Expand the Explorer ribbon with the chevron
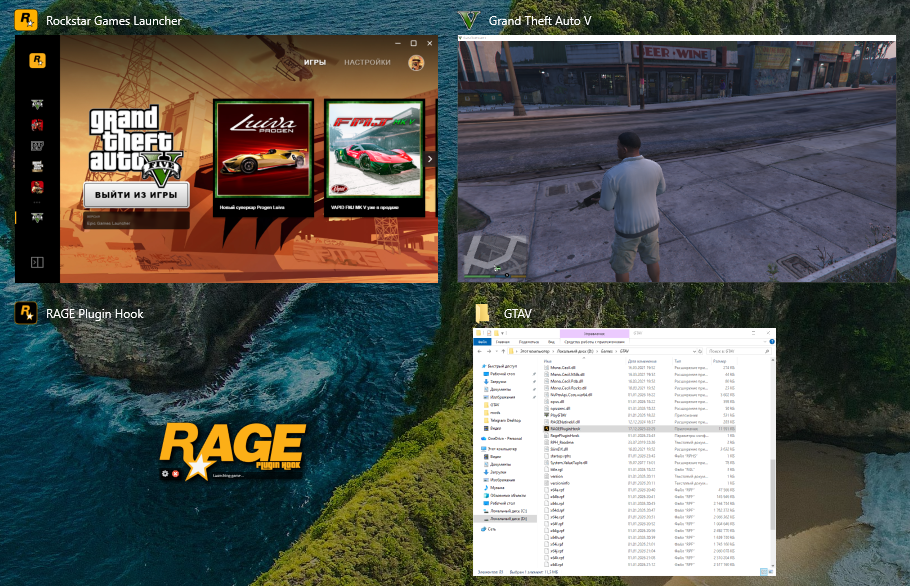 click(x=765, y=342)
